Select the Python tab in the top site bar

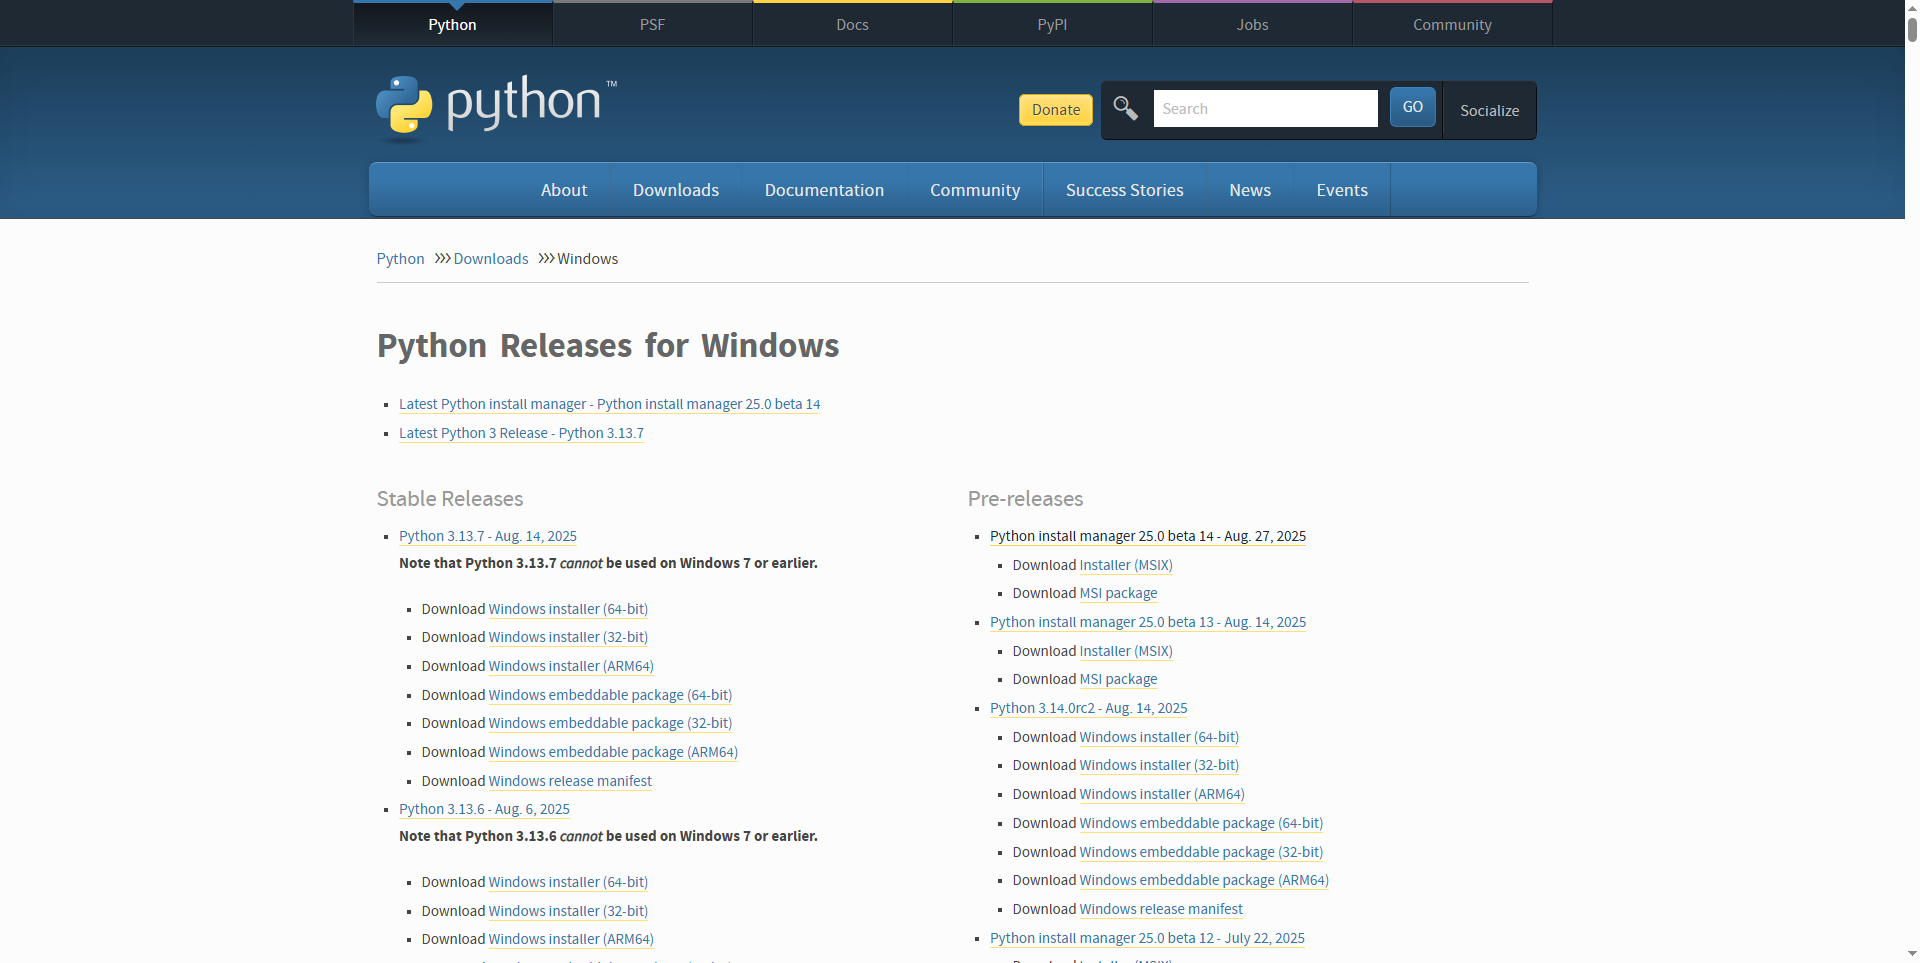pyautogui.click(x=452, y=24)
